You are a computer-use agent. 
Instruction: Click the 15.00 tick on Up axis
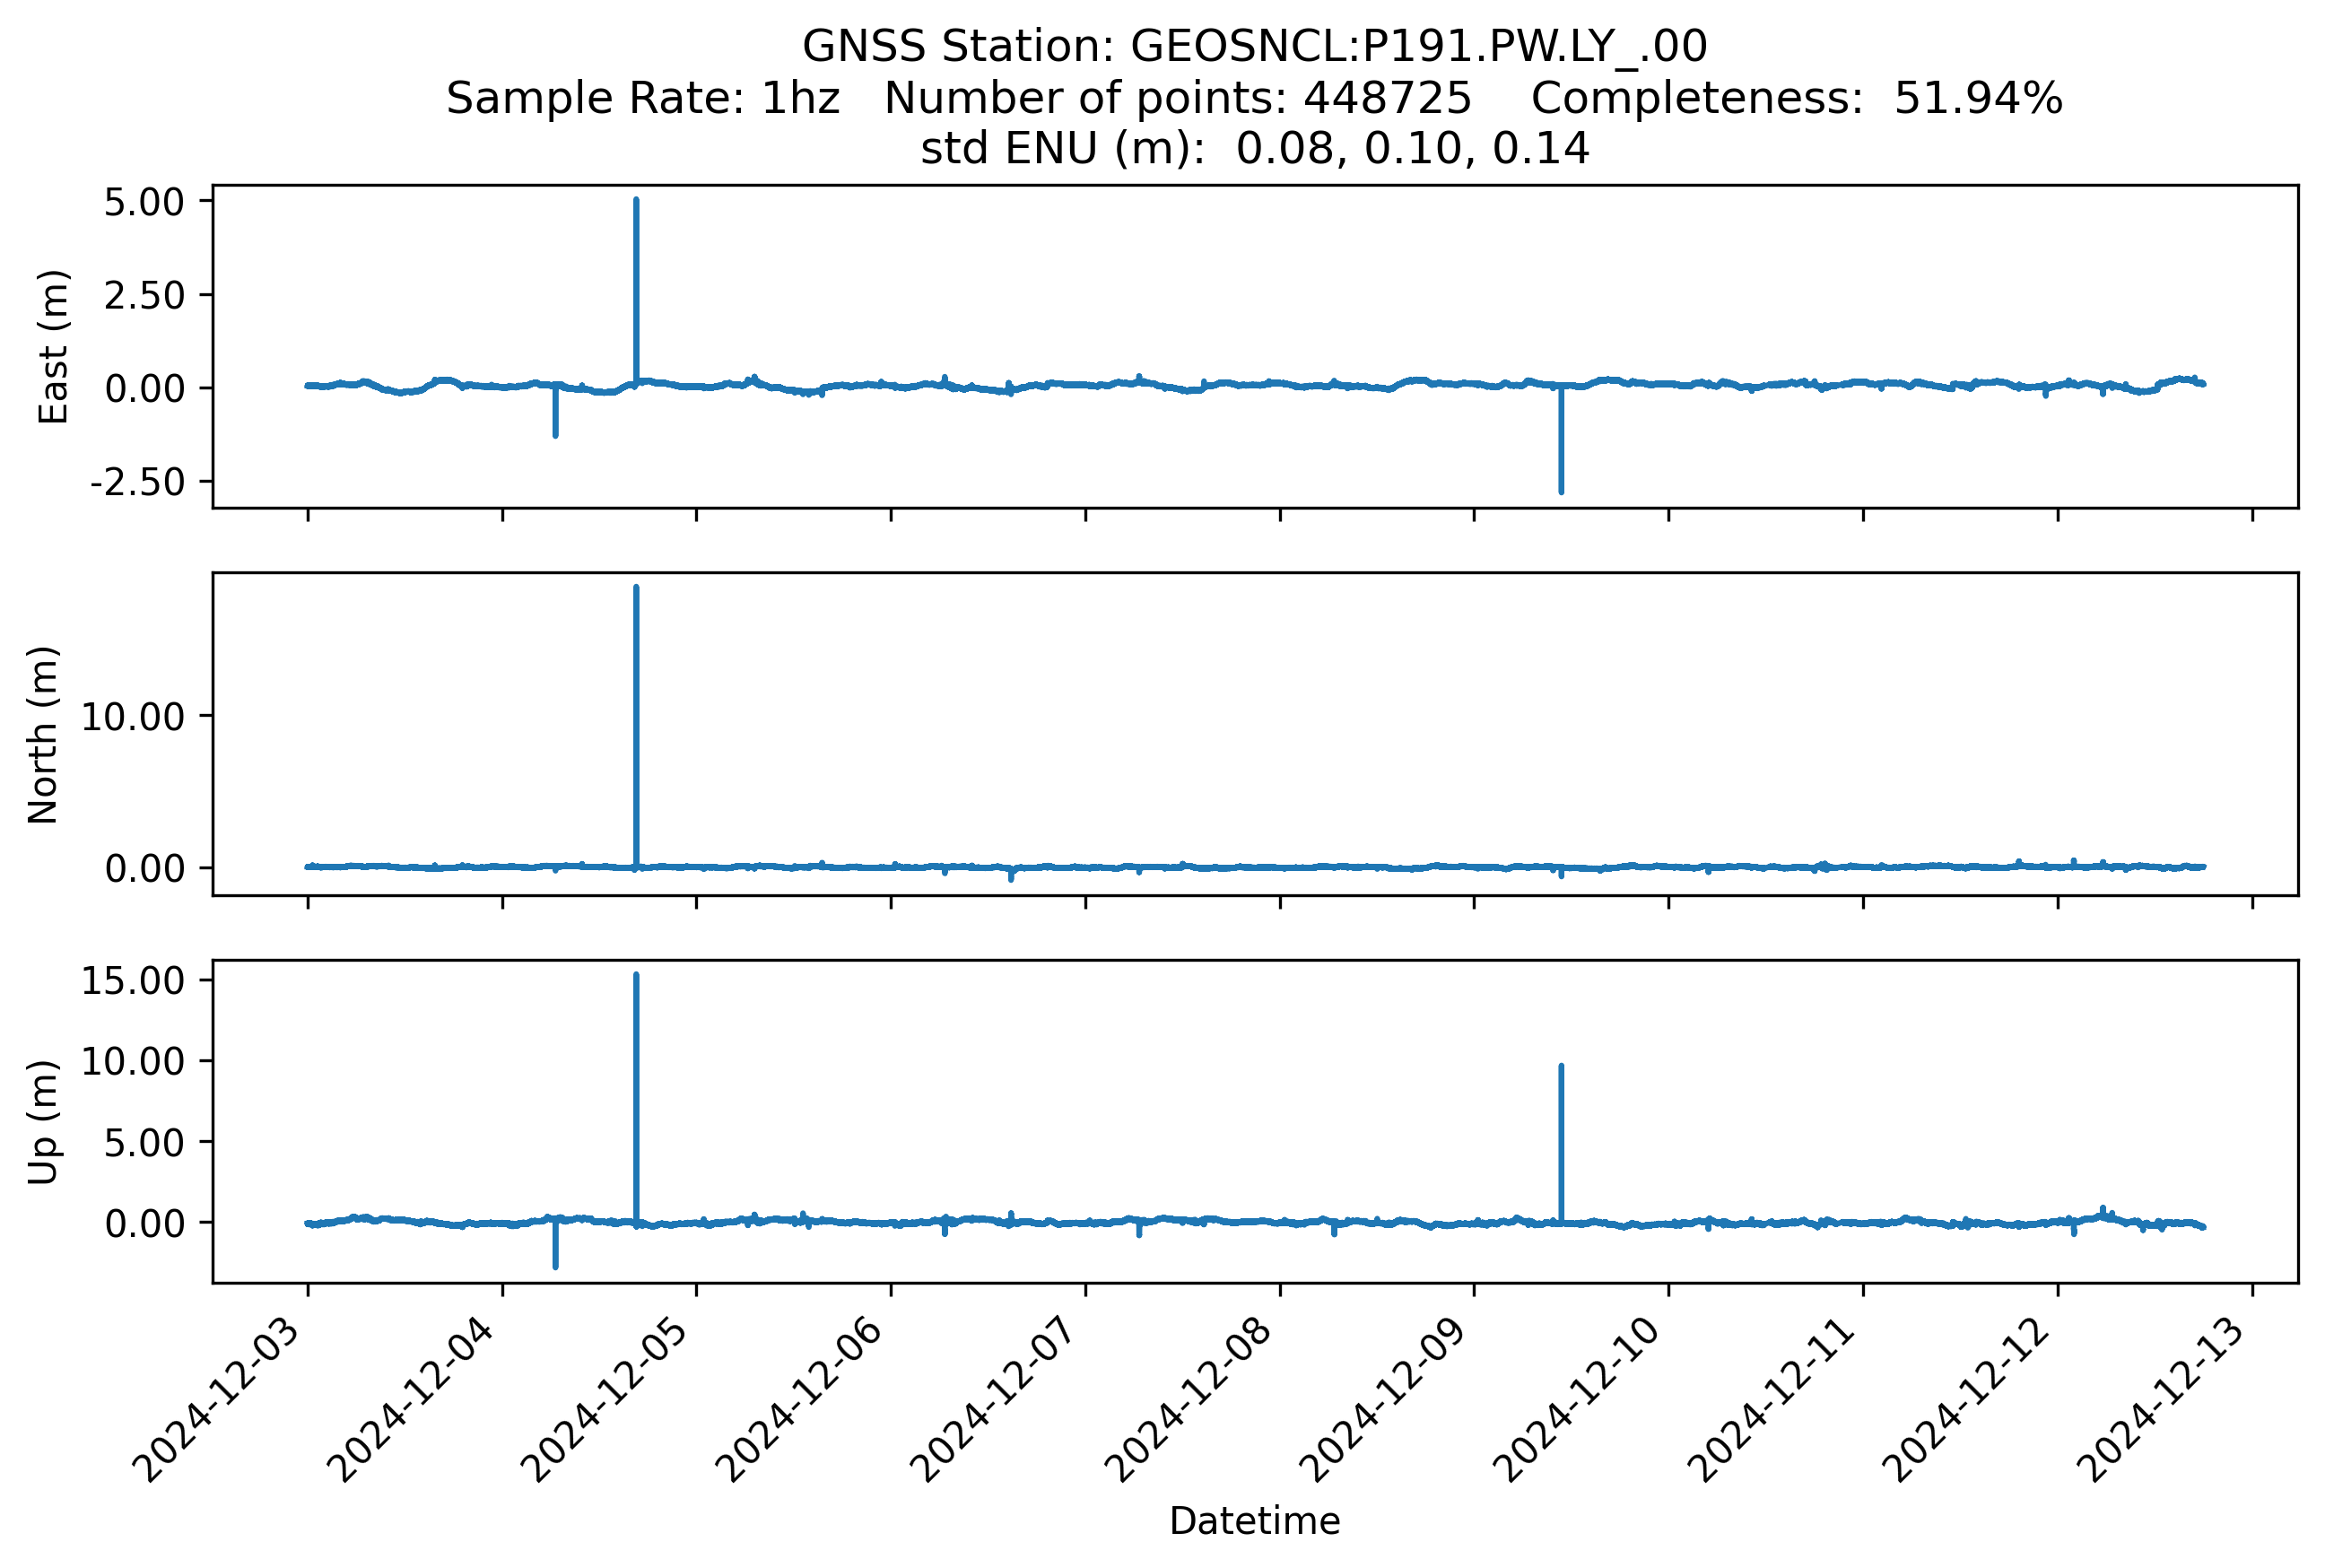pos(132,981)
